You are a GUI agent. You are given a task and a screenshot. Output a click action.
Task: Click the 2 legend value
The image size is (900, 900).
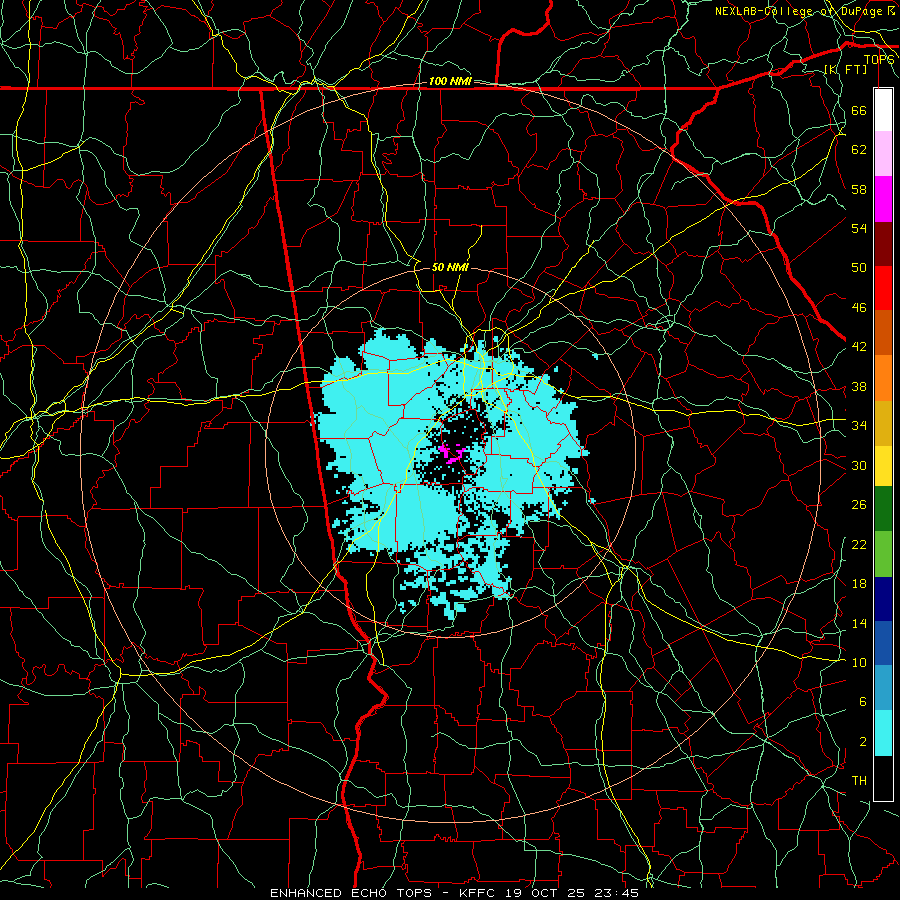pos(862,742)
